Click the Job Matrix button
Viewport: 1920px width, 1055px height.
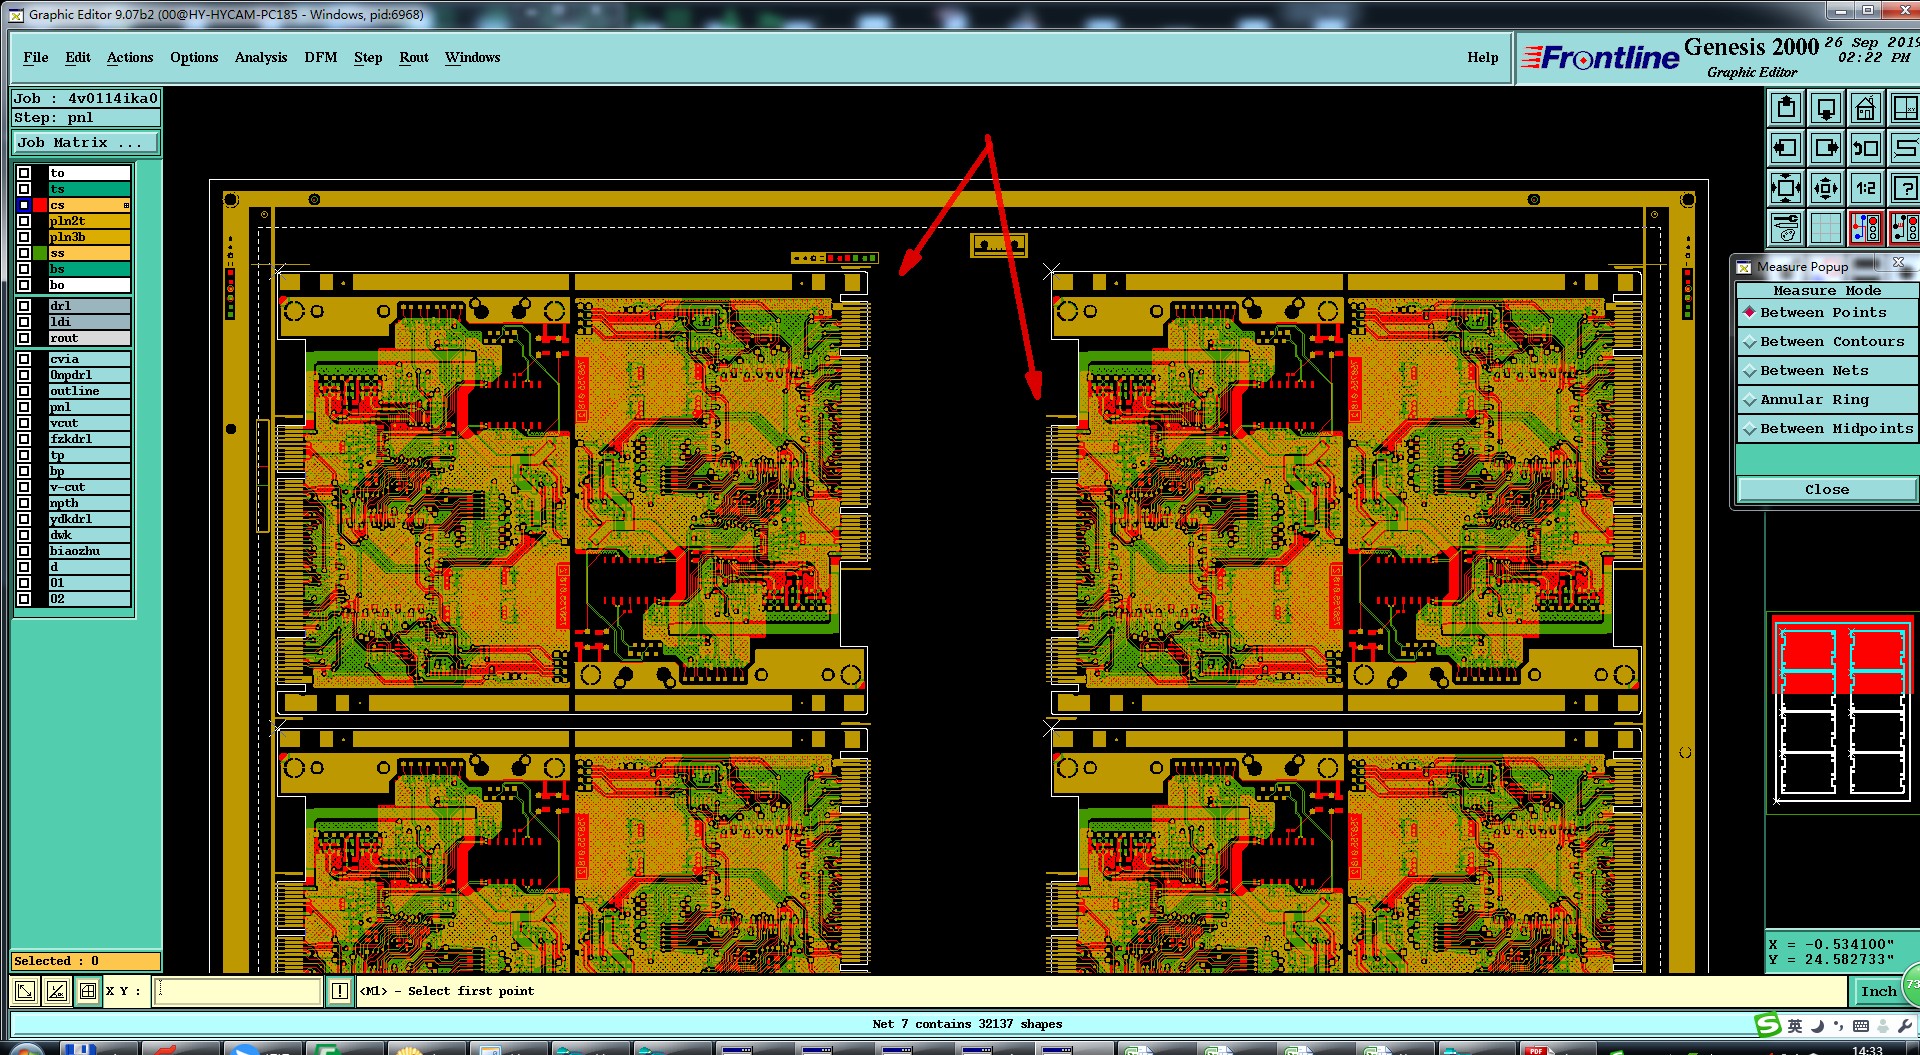tap(86, 143)
